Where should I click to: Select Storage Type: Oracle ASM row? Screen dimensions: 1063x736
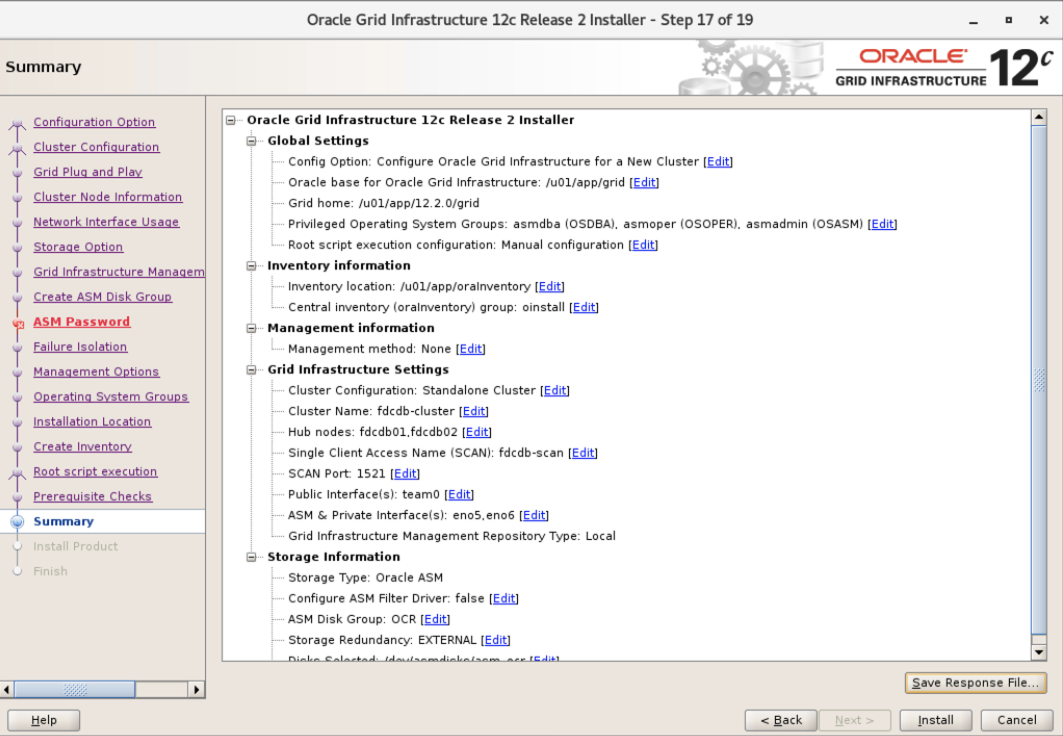point(365,578)
